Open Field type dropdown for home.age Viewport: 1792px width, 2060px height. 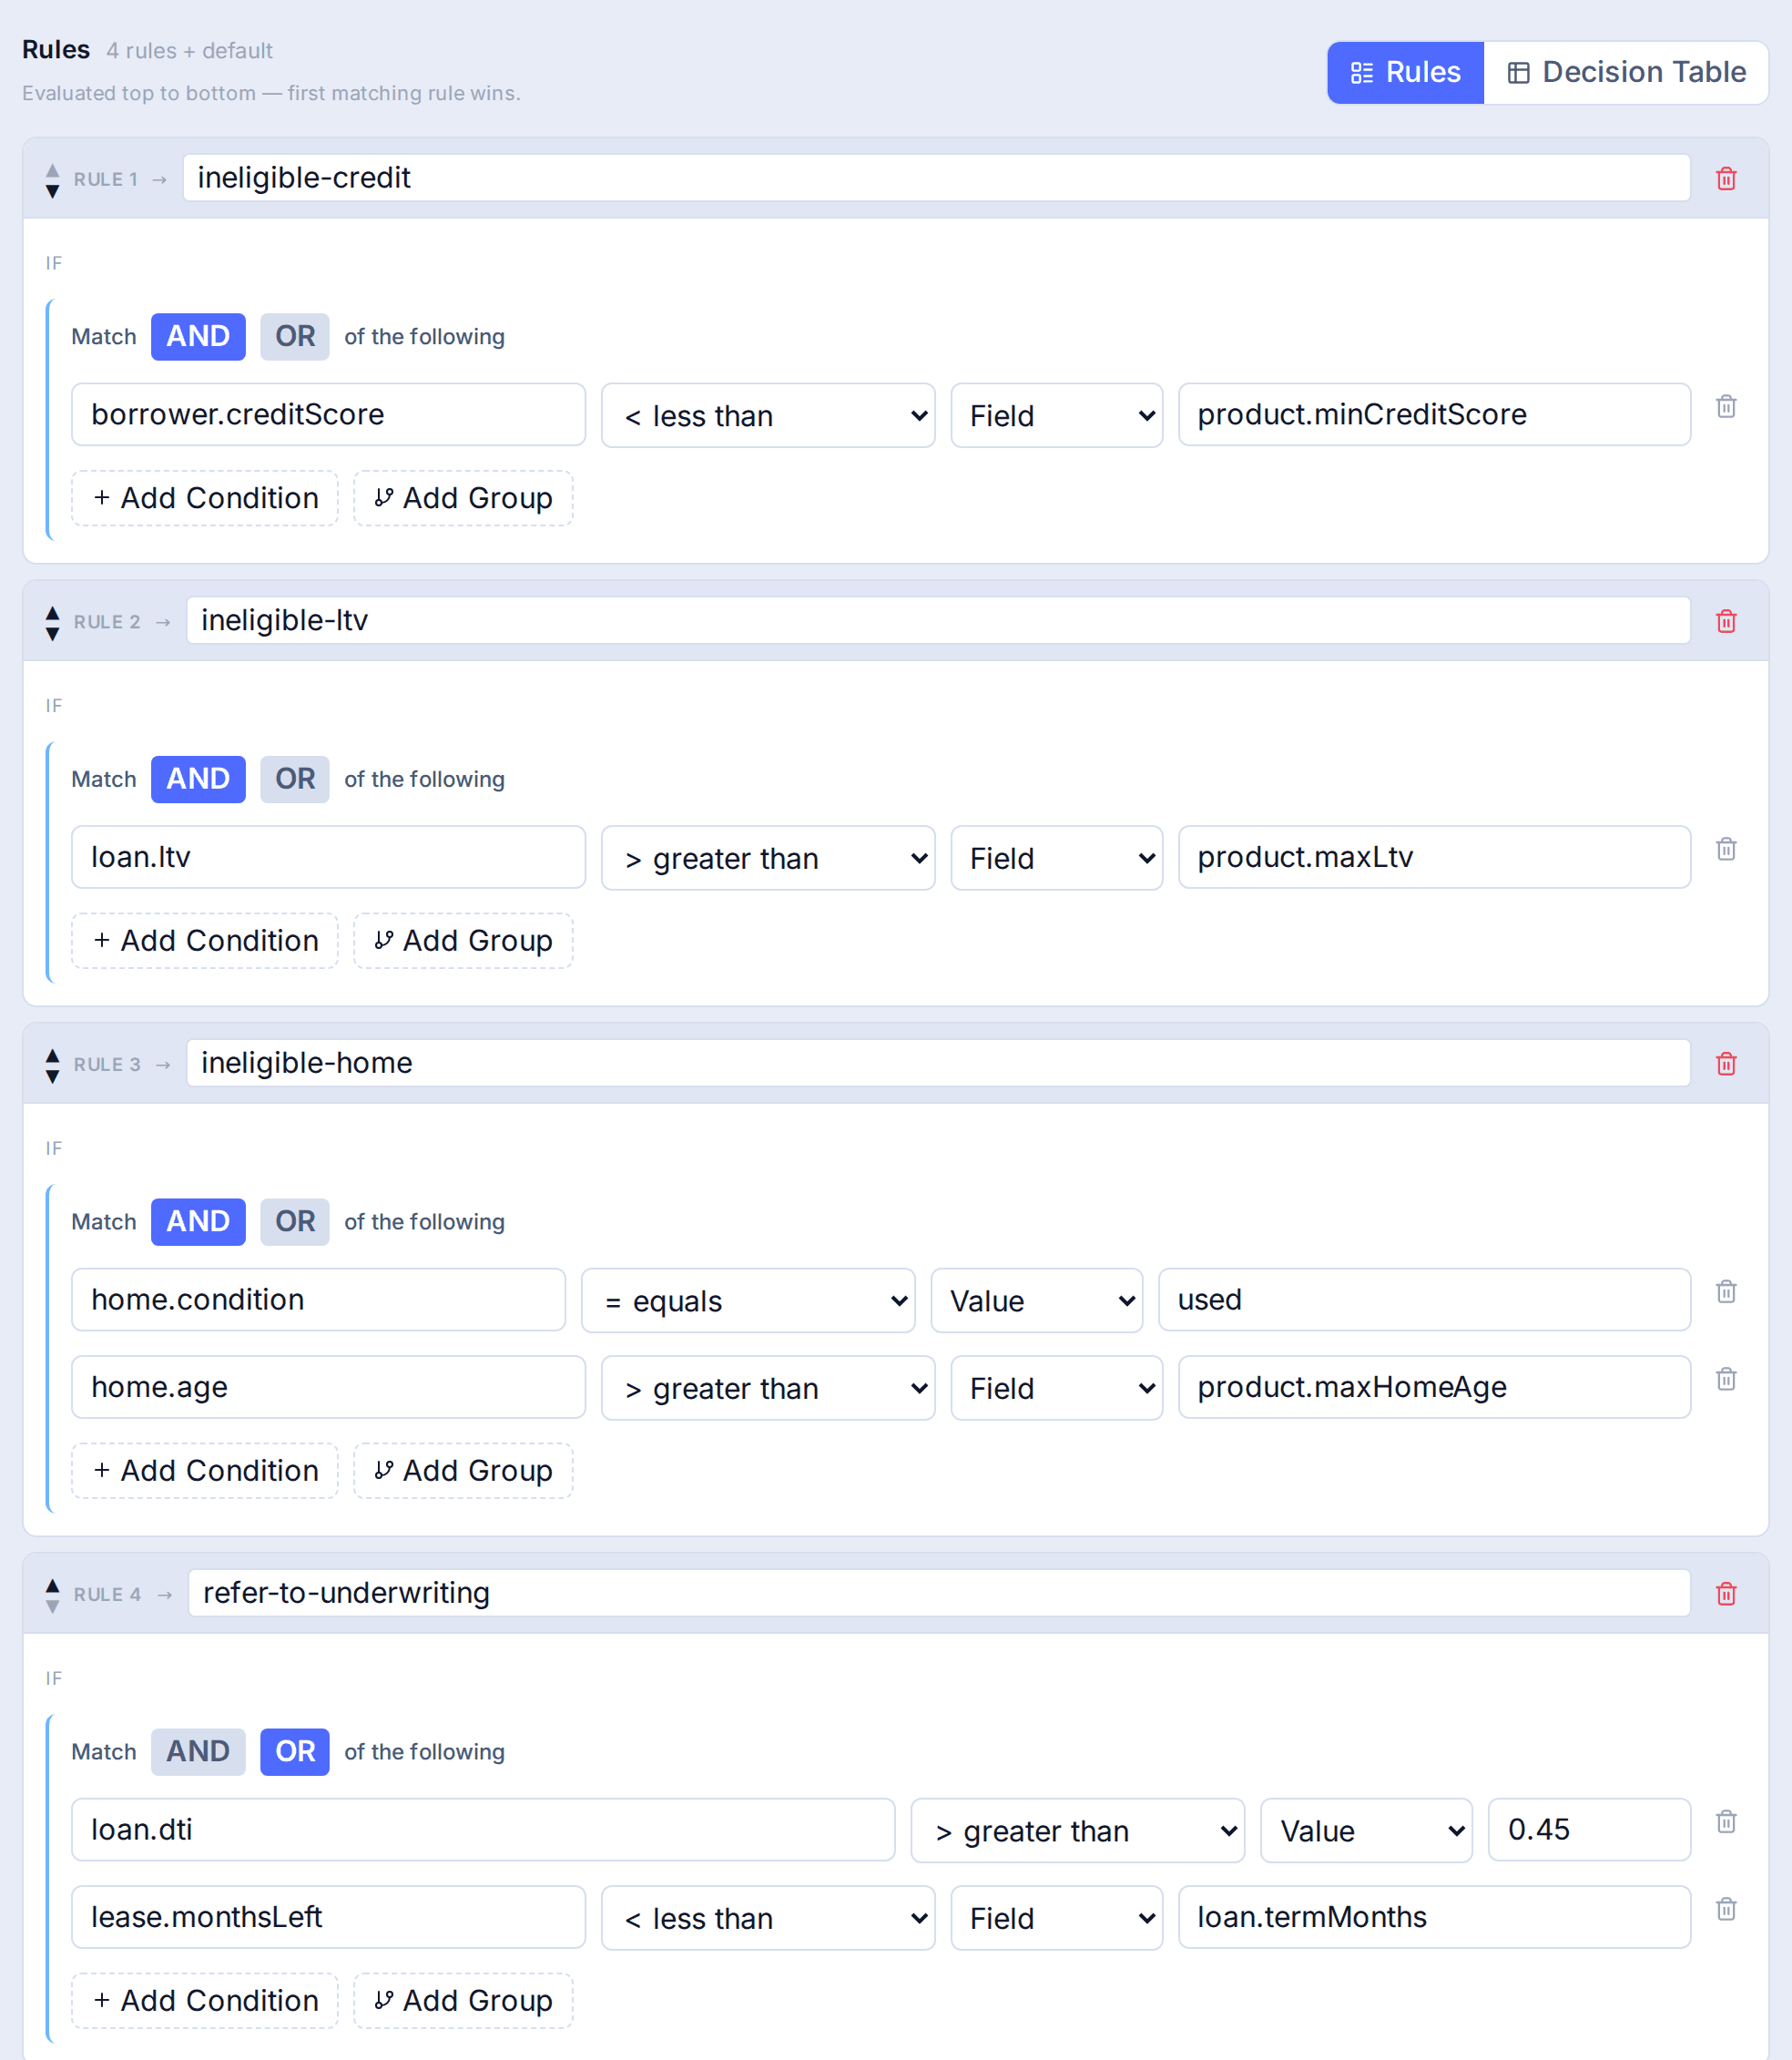(1056, 1388)
